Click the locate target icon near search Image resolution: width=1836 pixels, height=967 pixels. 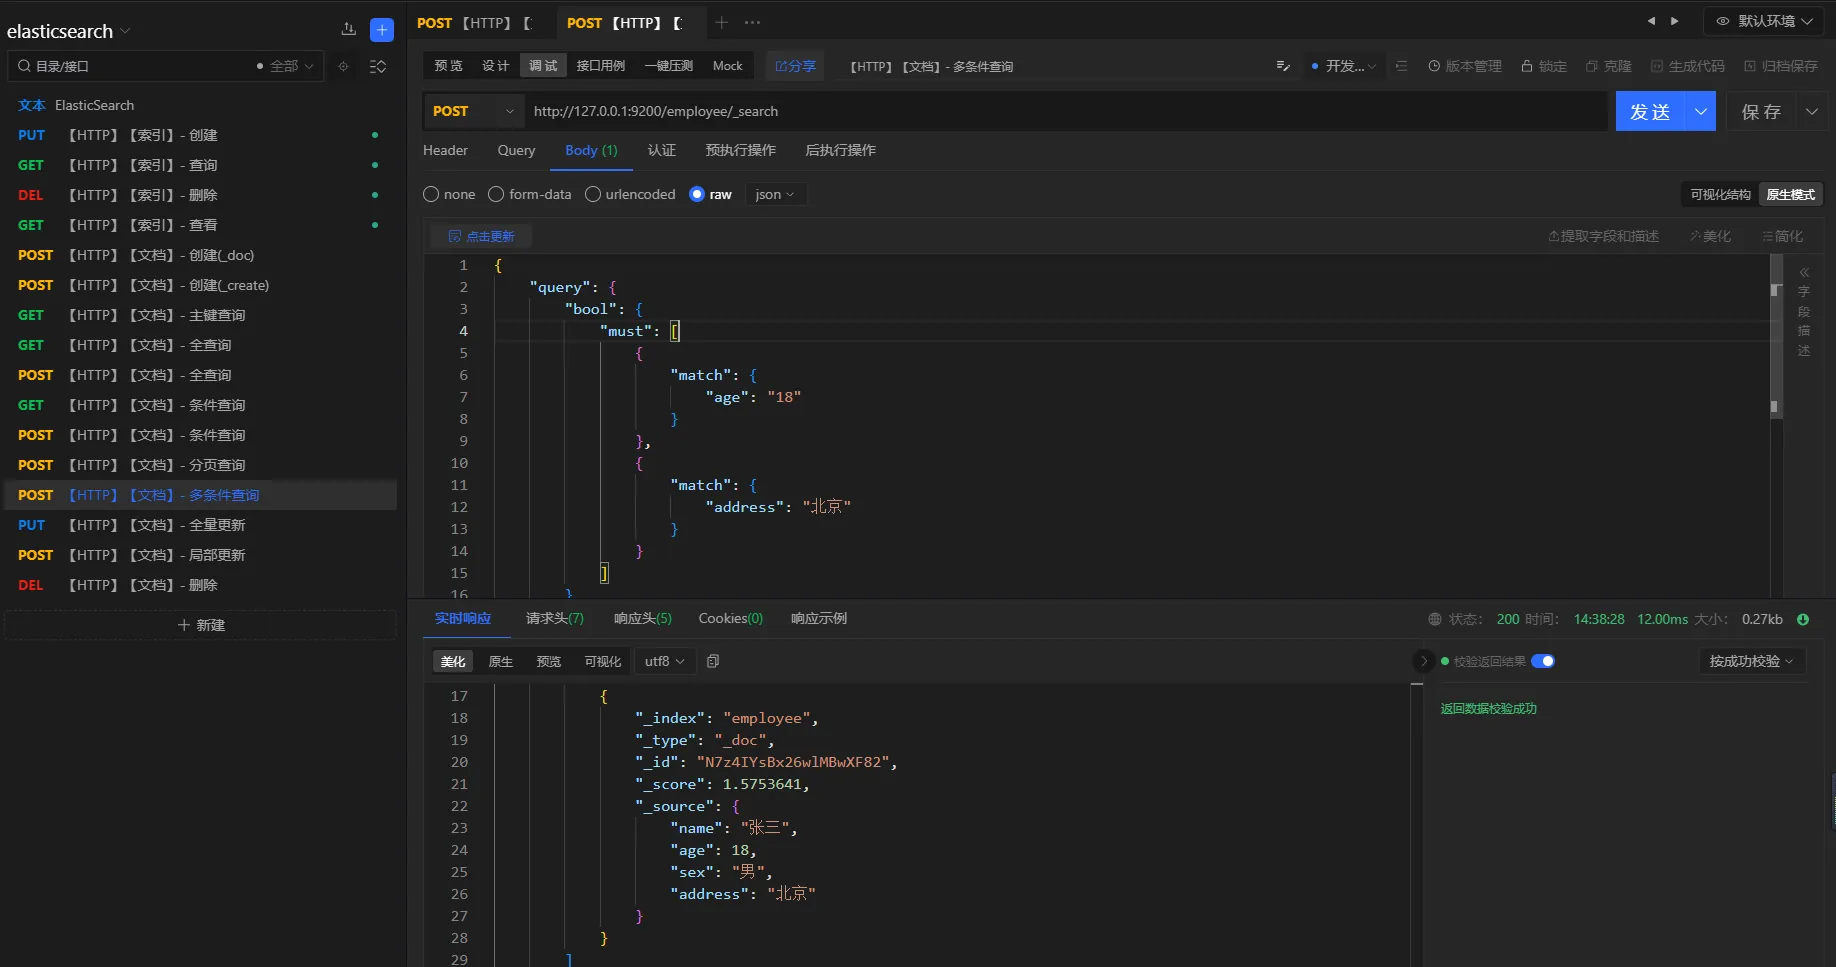tap(343, 66)
